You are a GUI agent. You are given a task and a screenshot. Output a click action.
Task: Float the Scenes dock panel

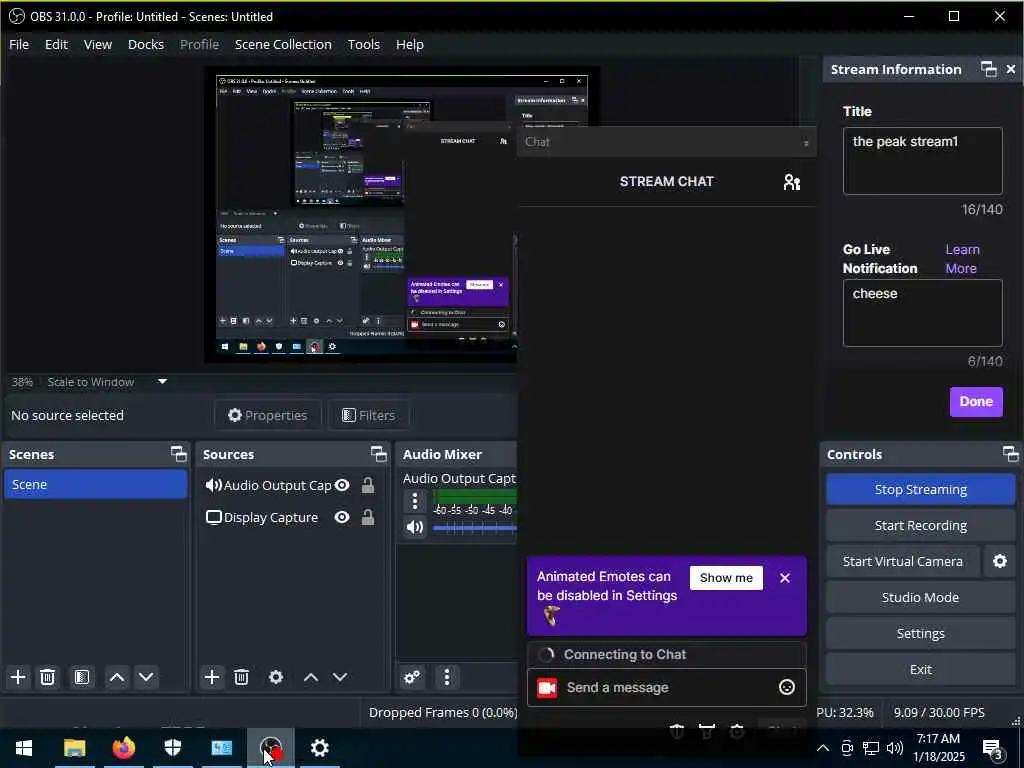[178, 454]
